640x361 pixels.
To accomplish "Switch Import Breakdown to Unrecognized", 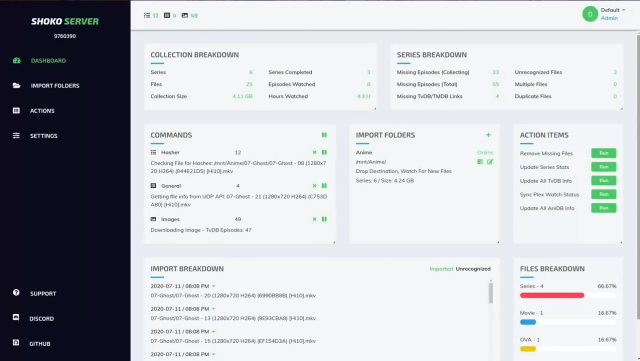I will [x=473, y=269].
